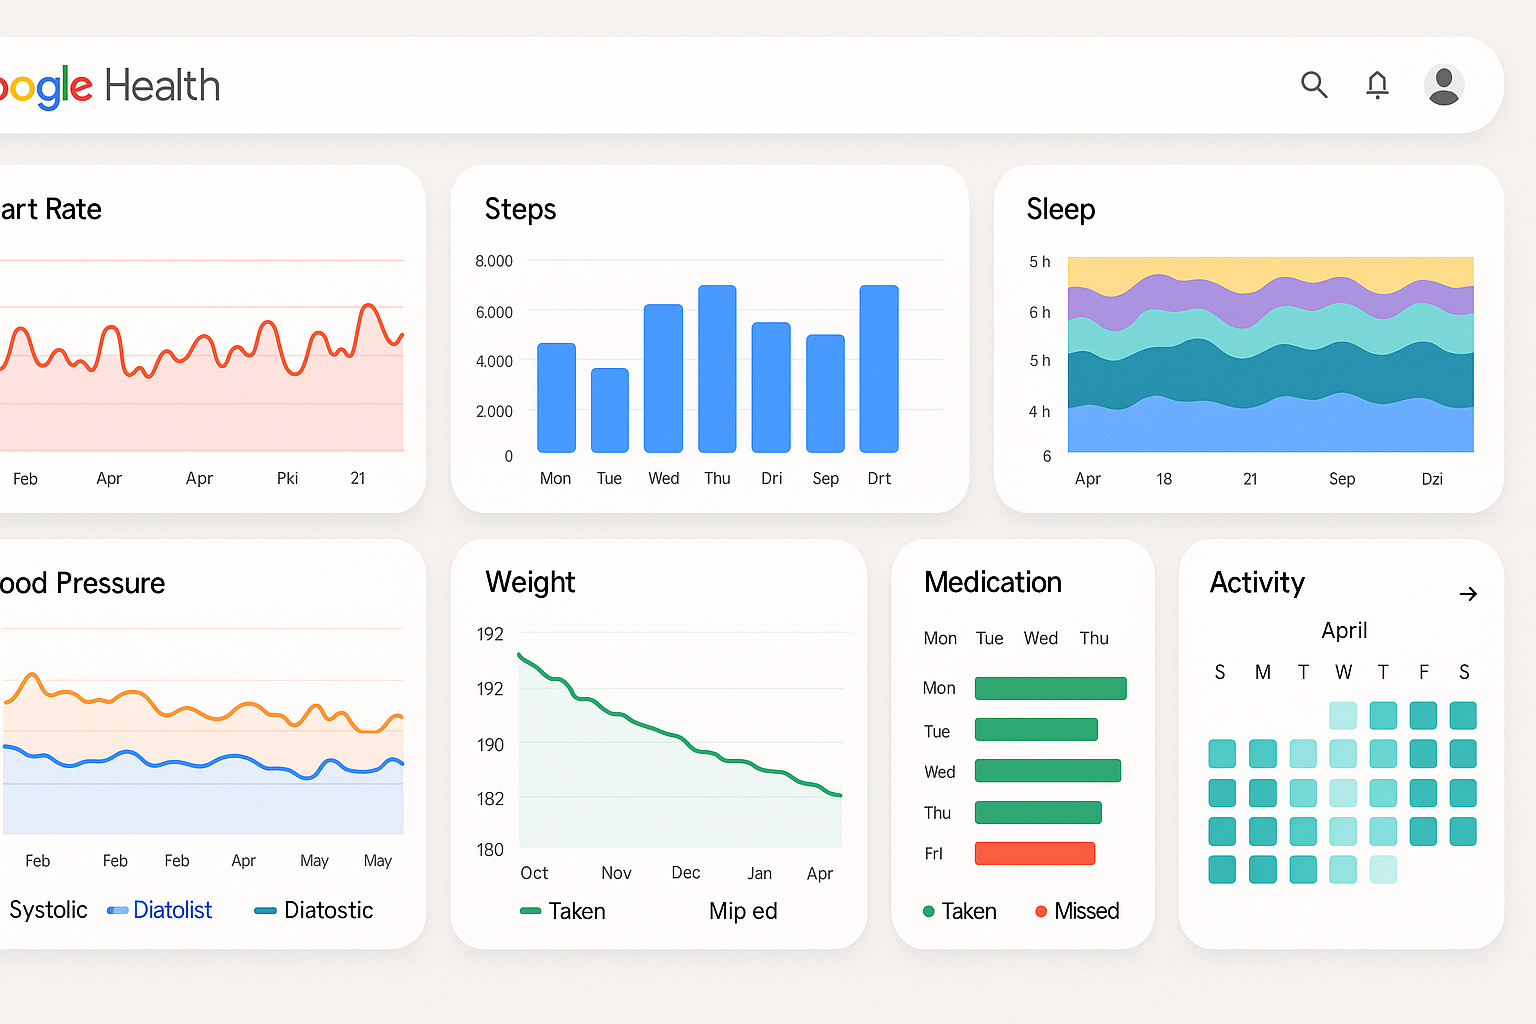Open the Activity card arrow
Viewport: 1536px width, 1024px height.
click(x=1468, y=593)
